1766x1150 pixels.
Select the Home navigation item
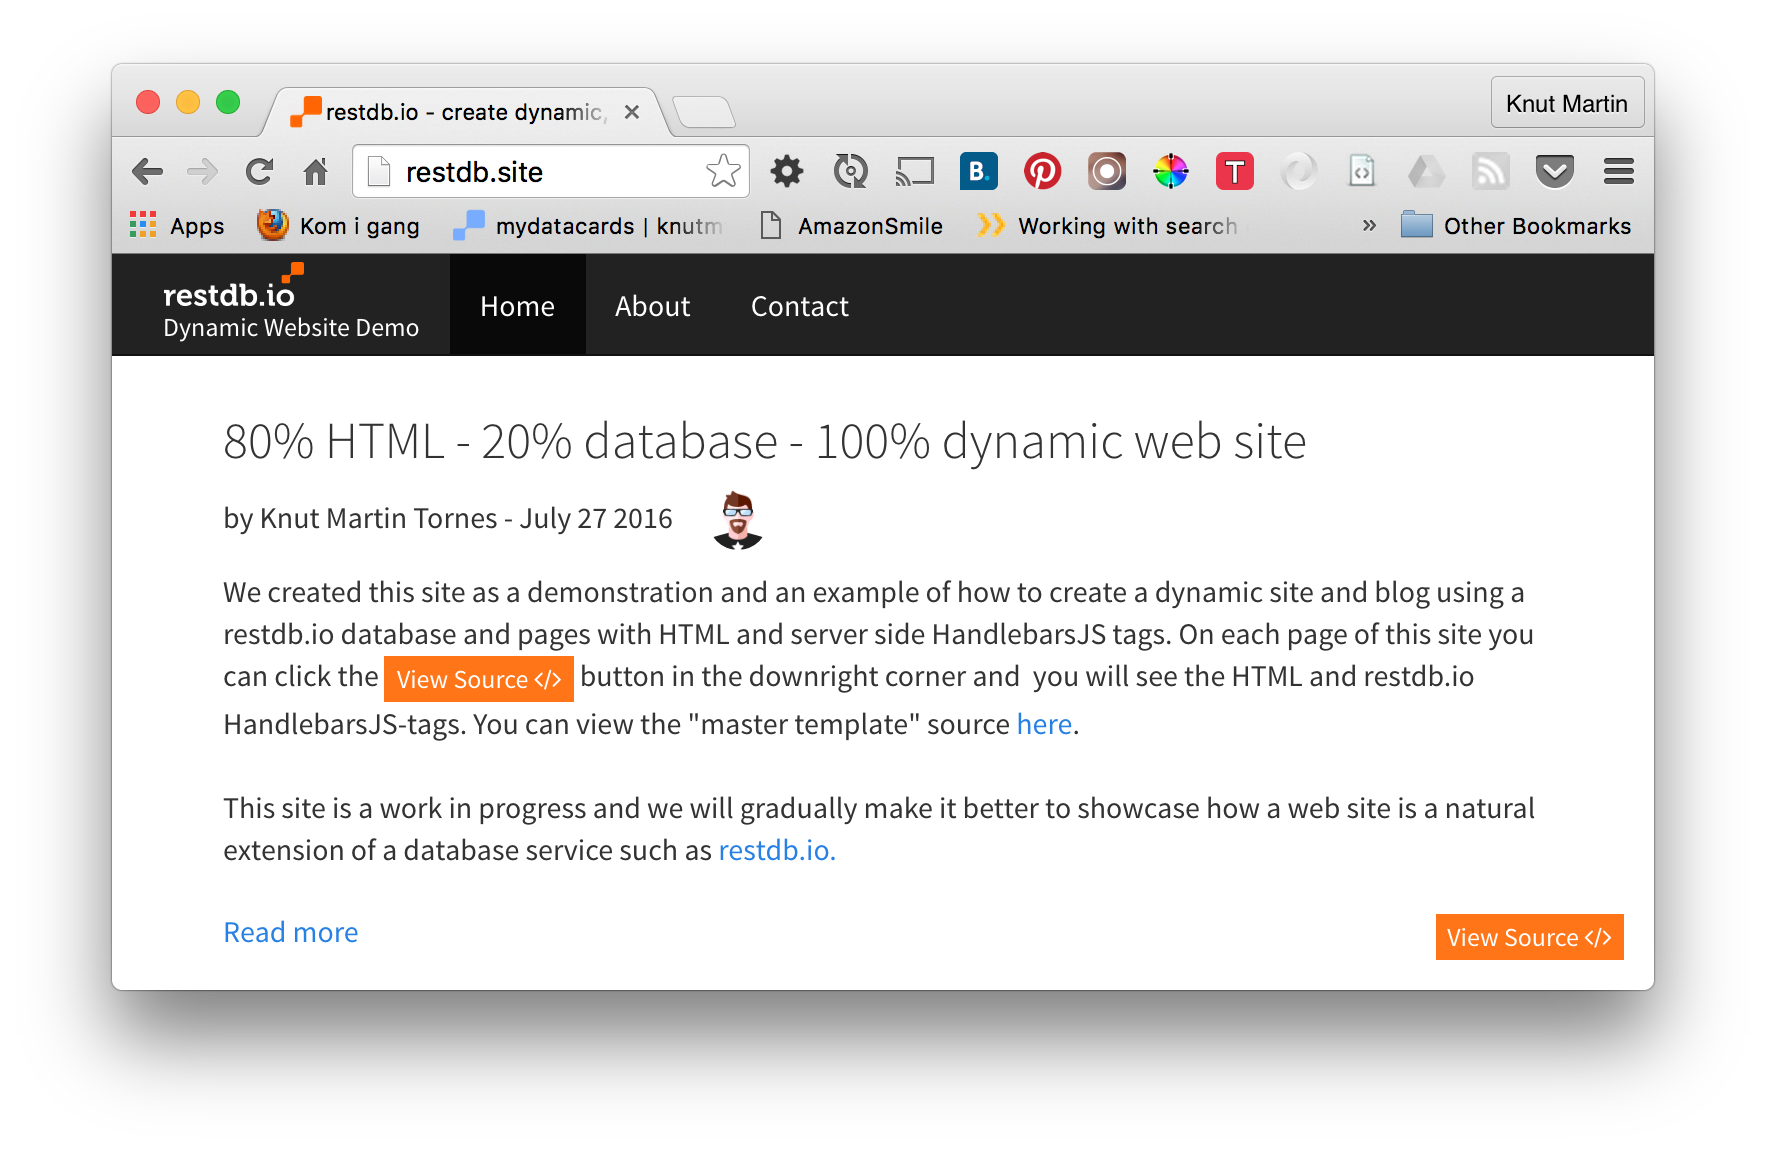(517, 306)
